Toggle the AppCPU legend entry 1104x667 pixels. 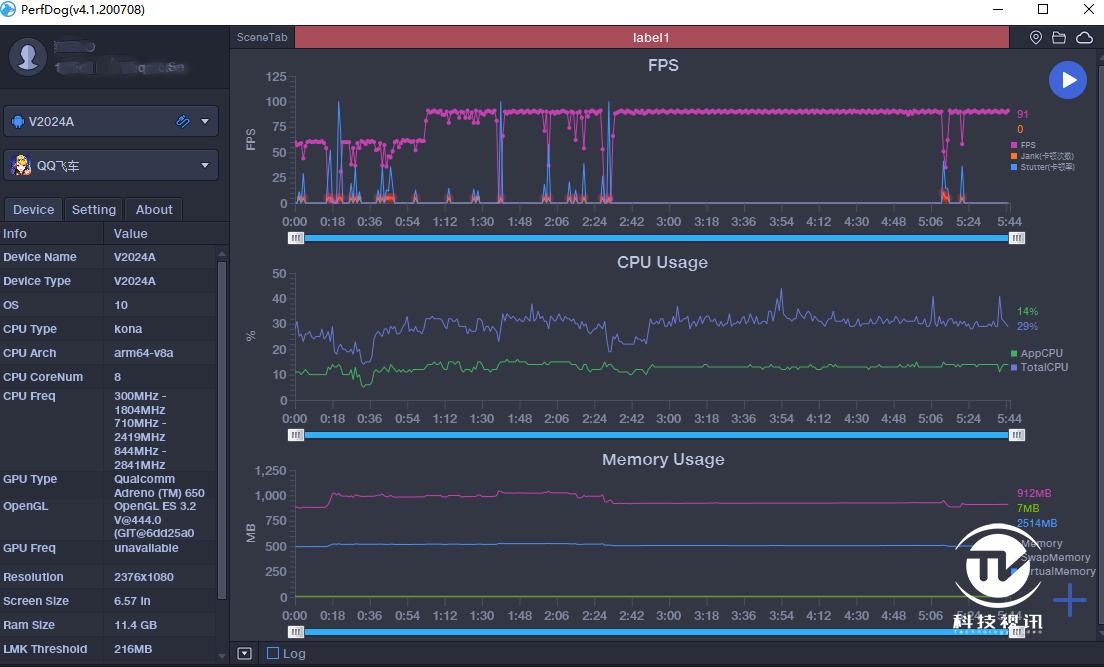(1040, 353)
